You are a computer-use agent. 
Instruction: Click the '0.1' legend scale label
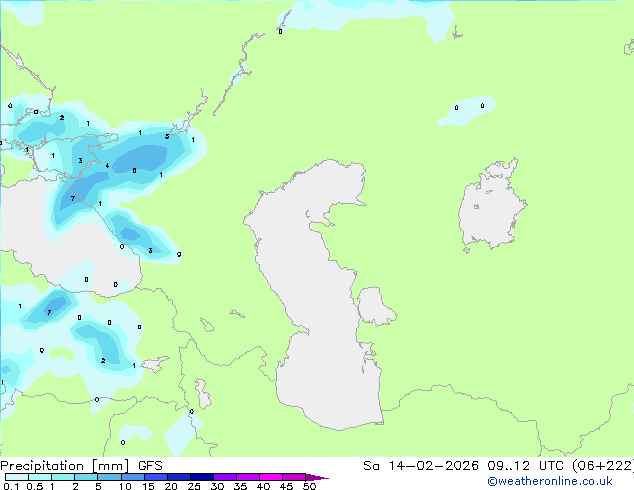pyautogui.click(x=11, y=486)
